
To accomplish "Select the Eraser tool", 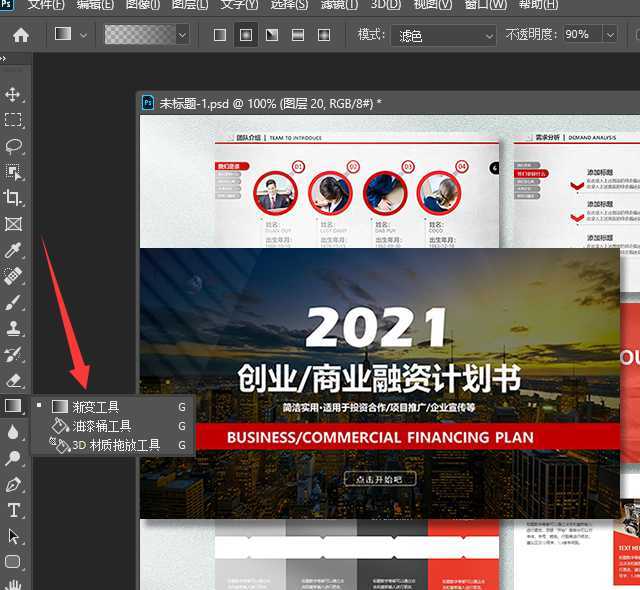I will point(13,381).
